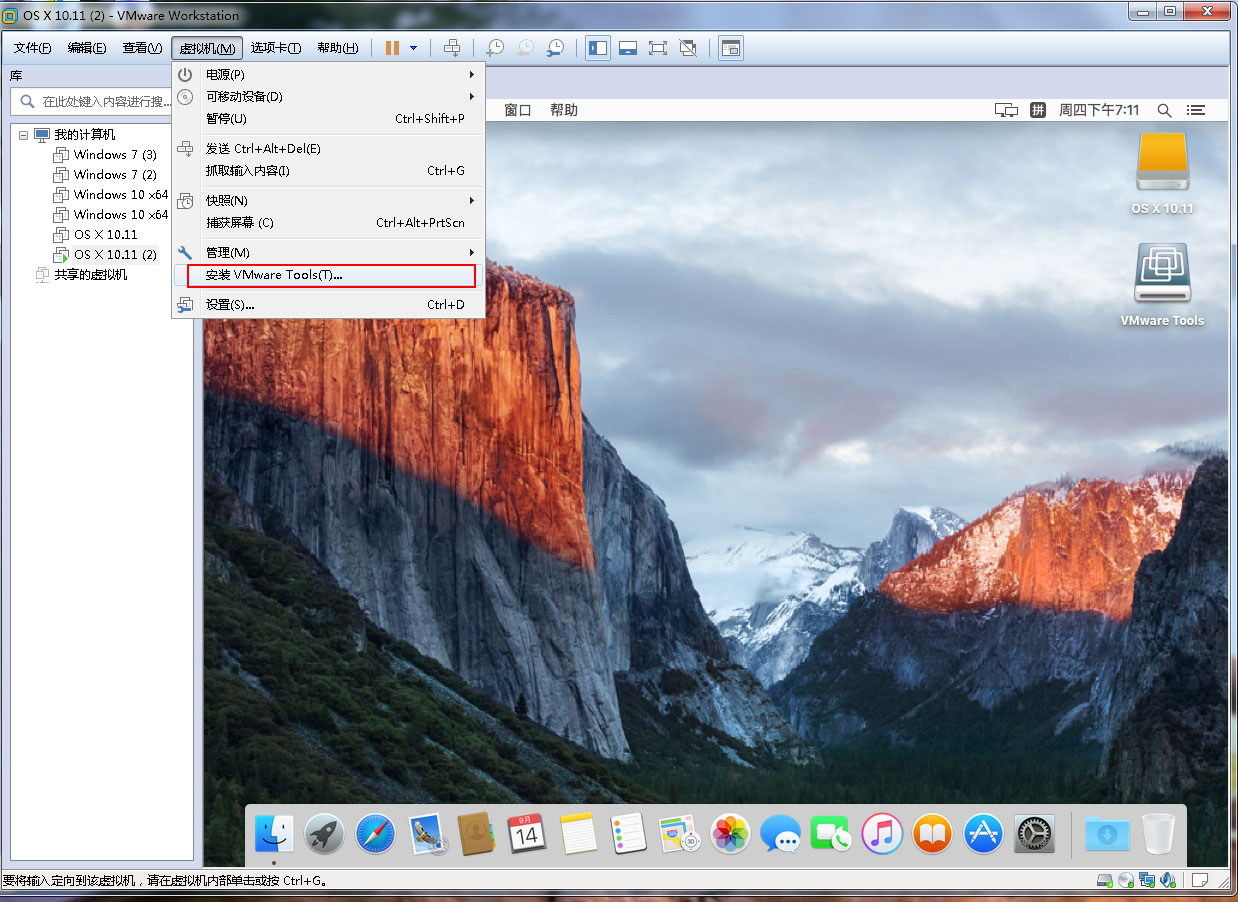
Task: Open Calendar icon showing 14 in Dock
Action: [x=527, y=833]
